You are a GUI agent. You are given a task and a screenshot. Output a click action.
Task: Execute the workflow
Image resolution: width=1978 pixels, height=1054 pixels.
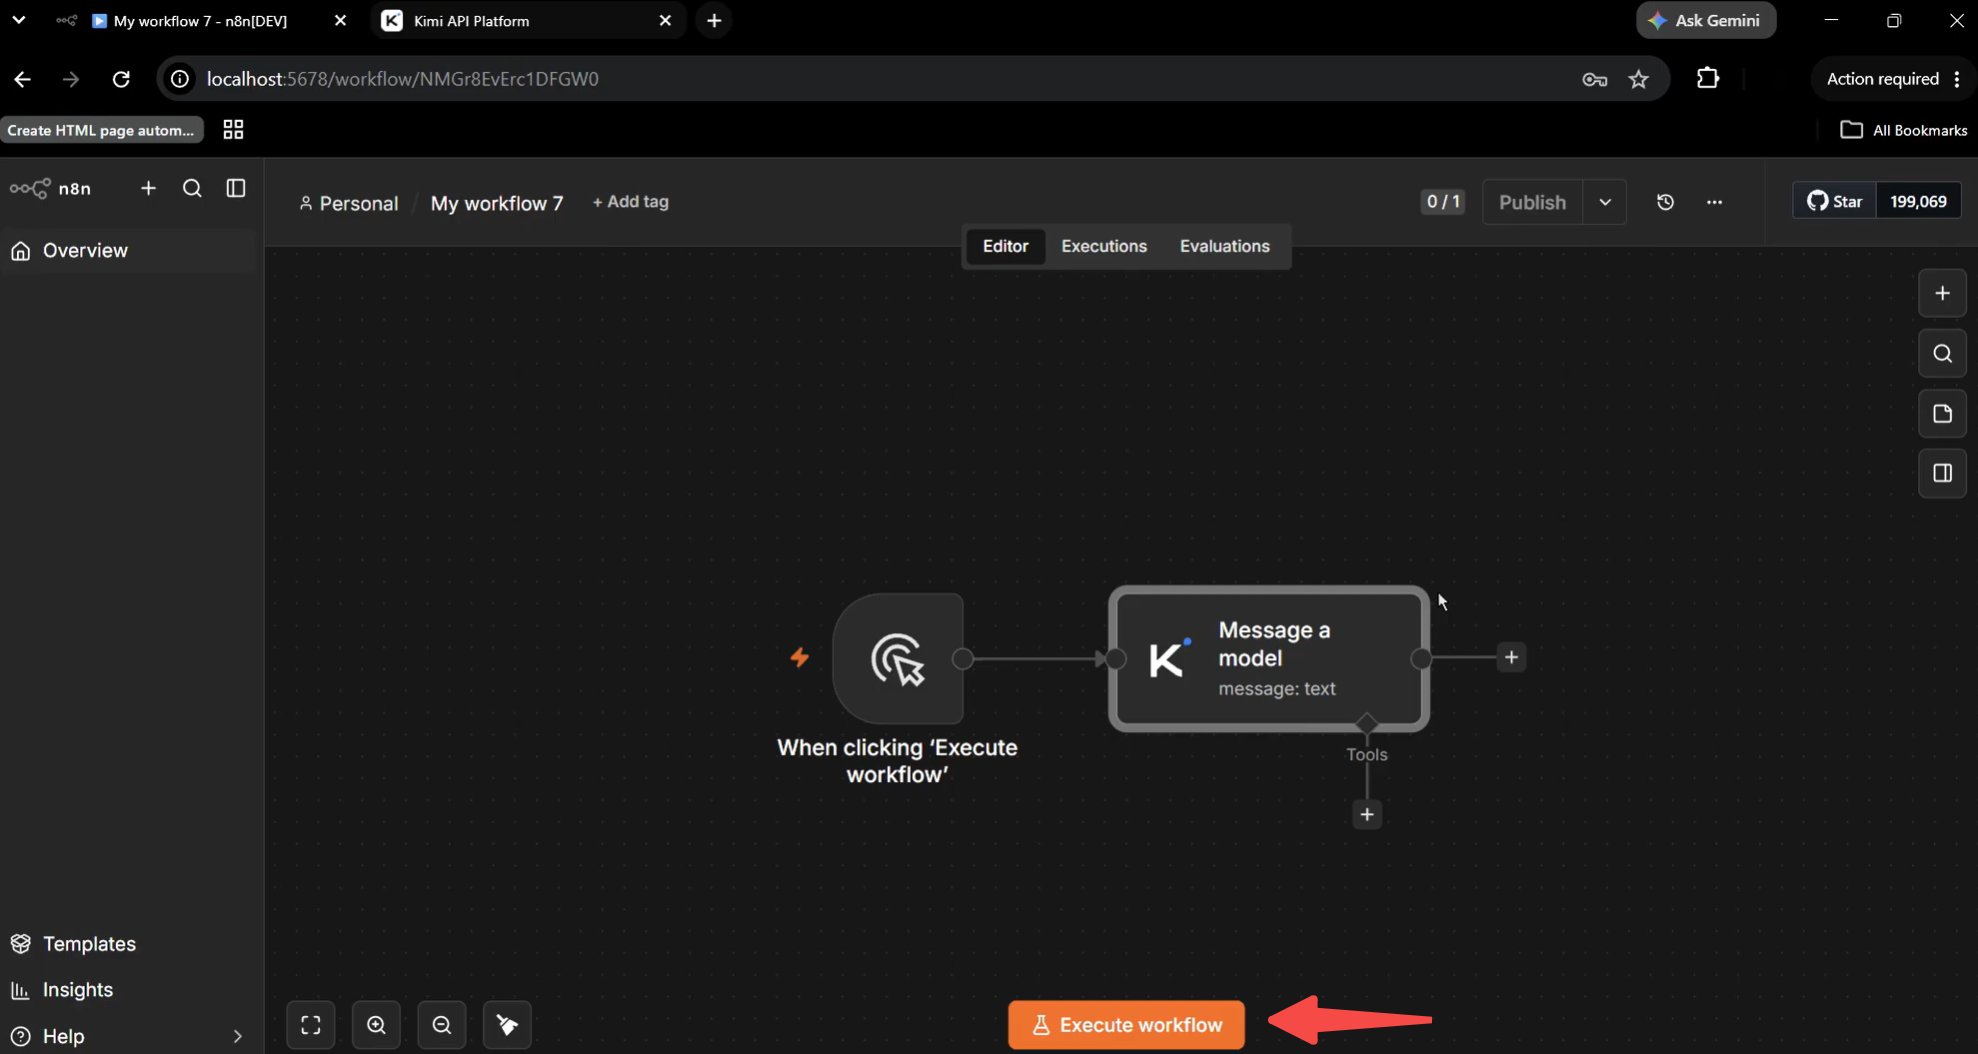pos(1126,1025)
